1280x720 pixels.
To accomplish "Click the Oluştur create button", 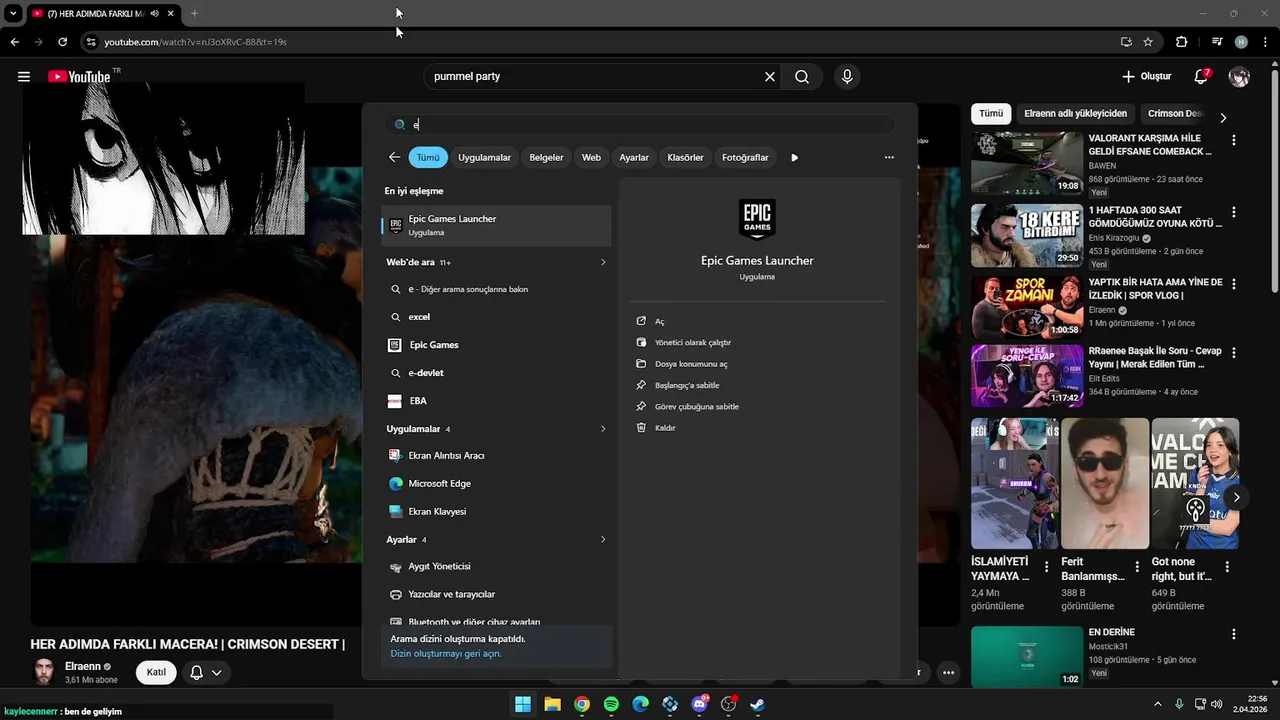I will [1146, 77].
